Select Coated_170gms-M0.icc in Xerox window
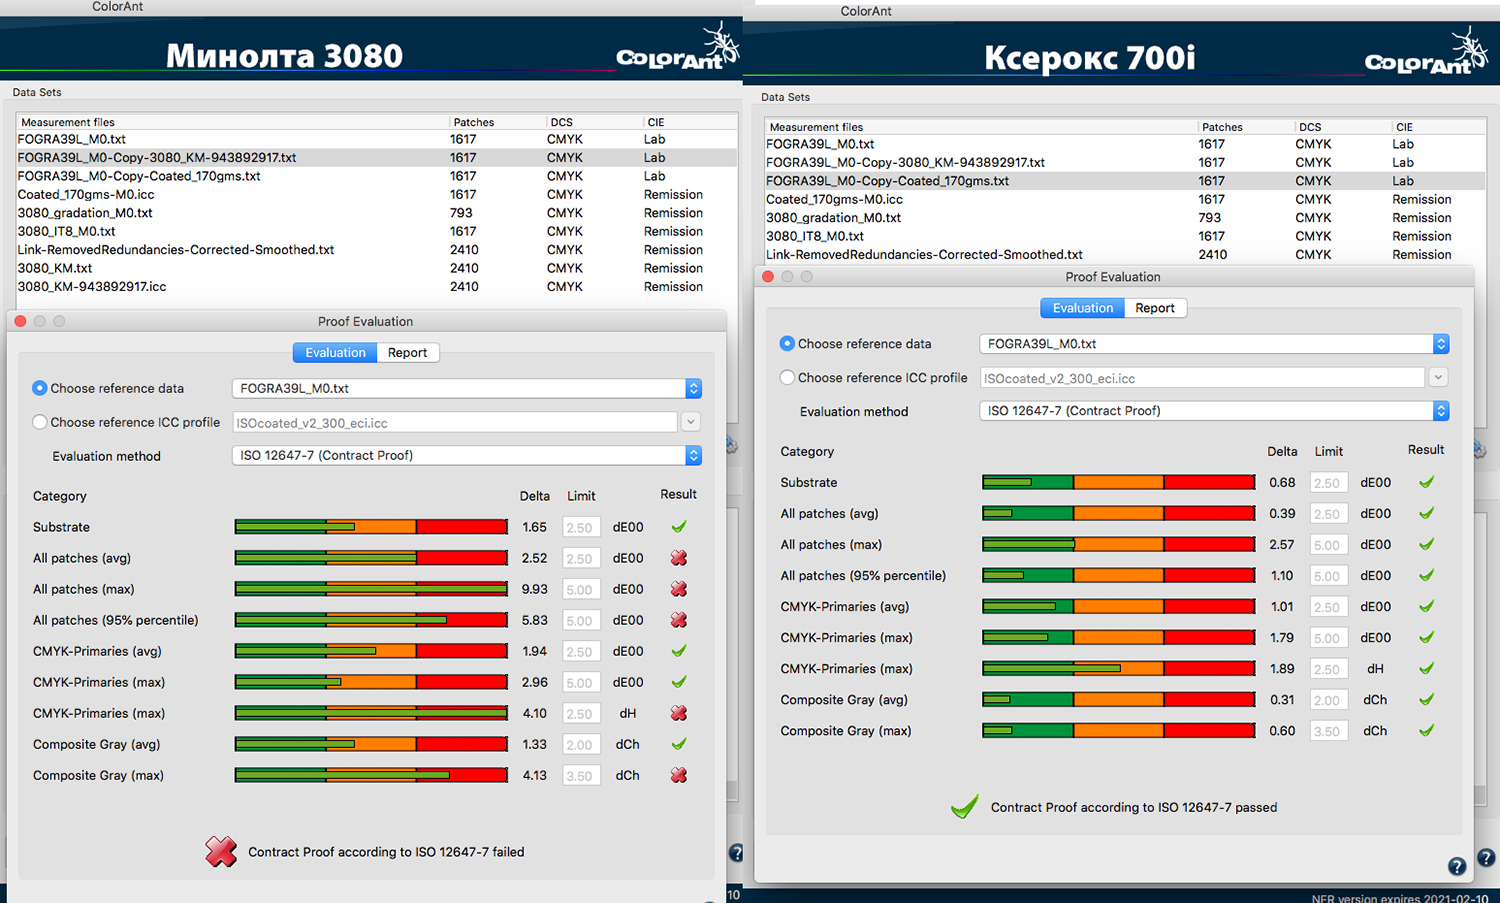Viewport: 1500px width, 903px height. [x=1125, y=199]
